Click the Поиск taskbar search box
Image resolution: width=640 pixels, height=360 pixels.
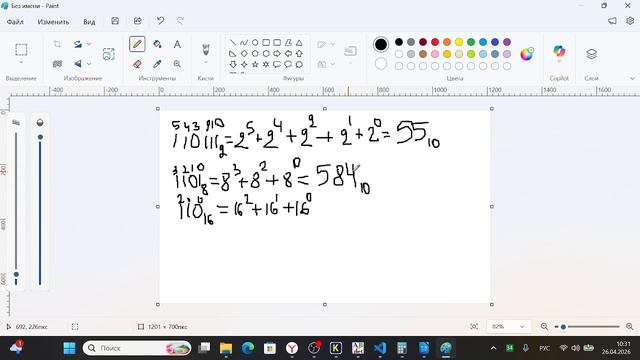tap(137, 348)
